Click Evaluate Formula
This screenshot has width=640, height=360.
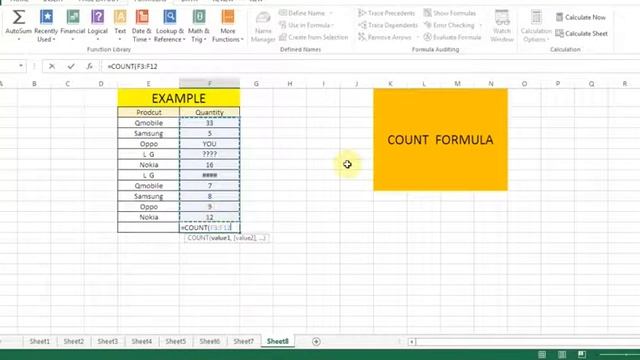point(452,37)
